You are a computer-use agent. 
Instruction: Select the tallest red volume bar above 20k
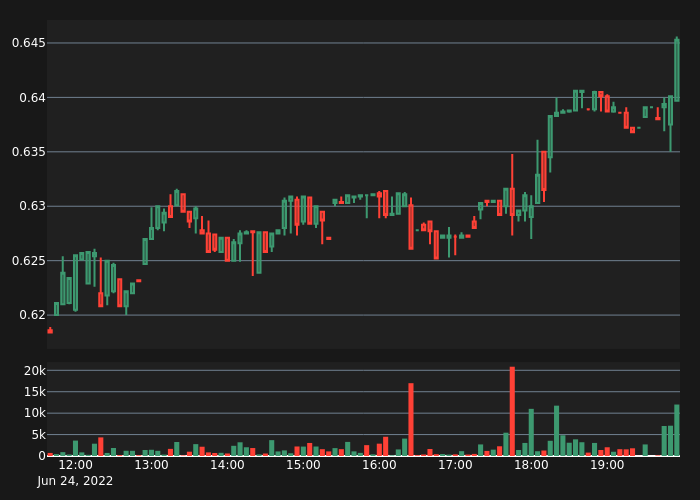coord(512,411)
